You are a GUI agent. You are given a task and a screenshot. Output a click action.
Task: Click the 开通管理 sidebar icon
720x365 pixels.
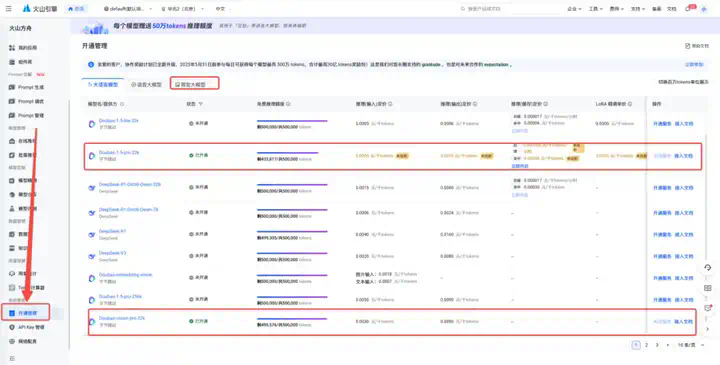point(12,313)
